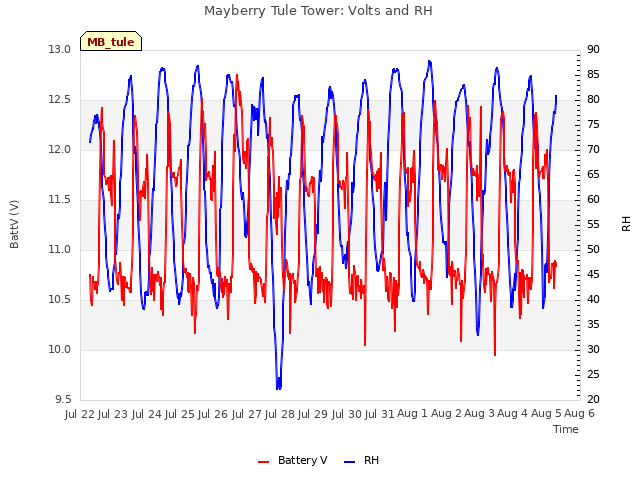The image size is (640, 480).
Task: Click the Aug 2 date tick label
Action: [446, 414]
